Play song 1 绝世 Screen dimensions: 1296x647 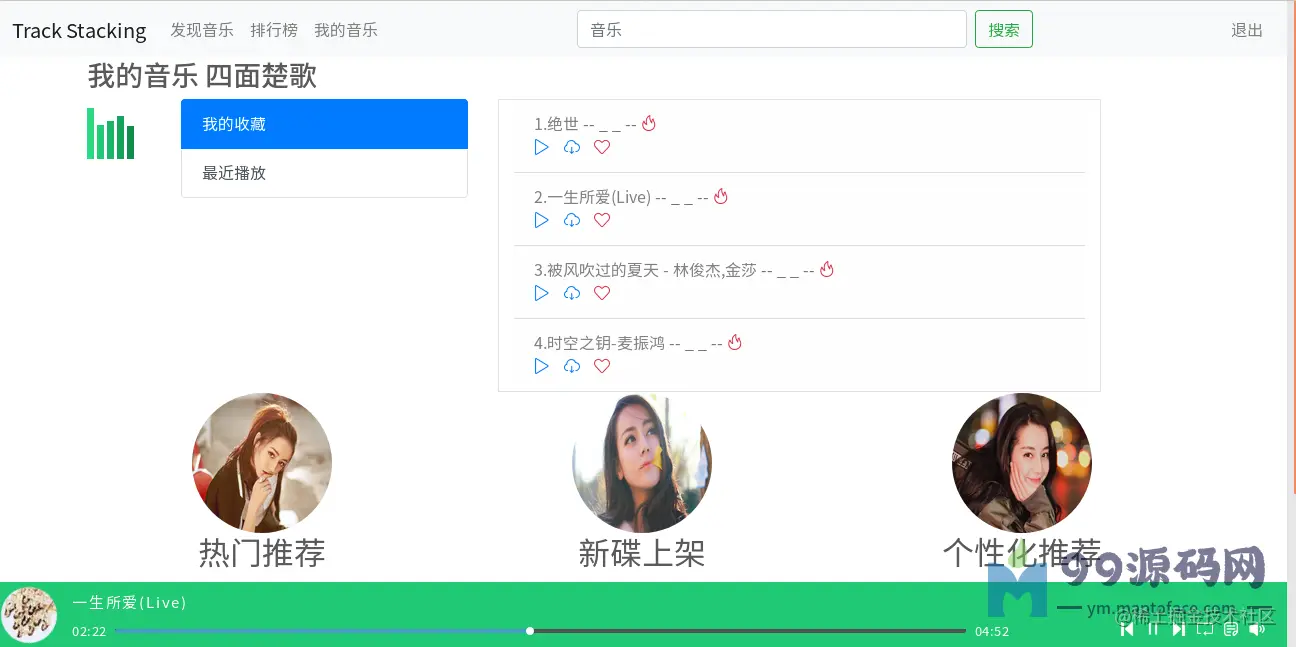541,147
